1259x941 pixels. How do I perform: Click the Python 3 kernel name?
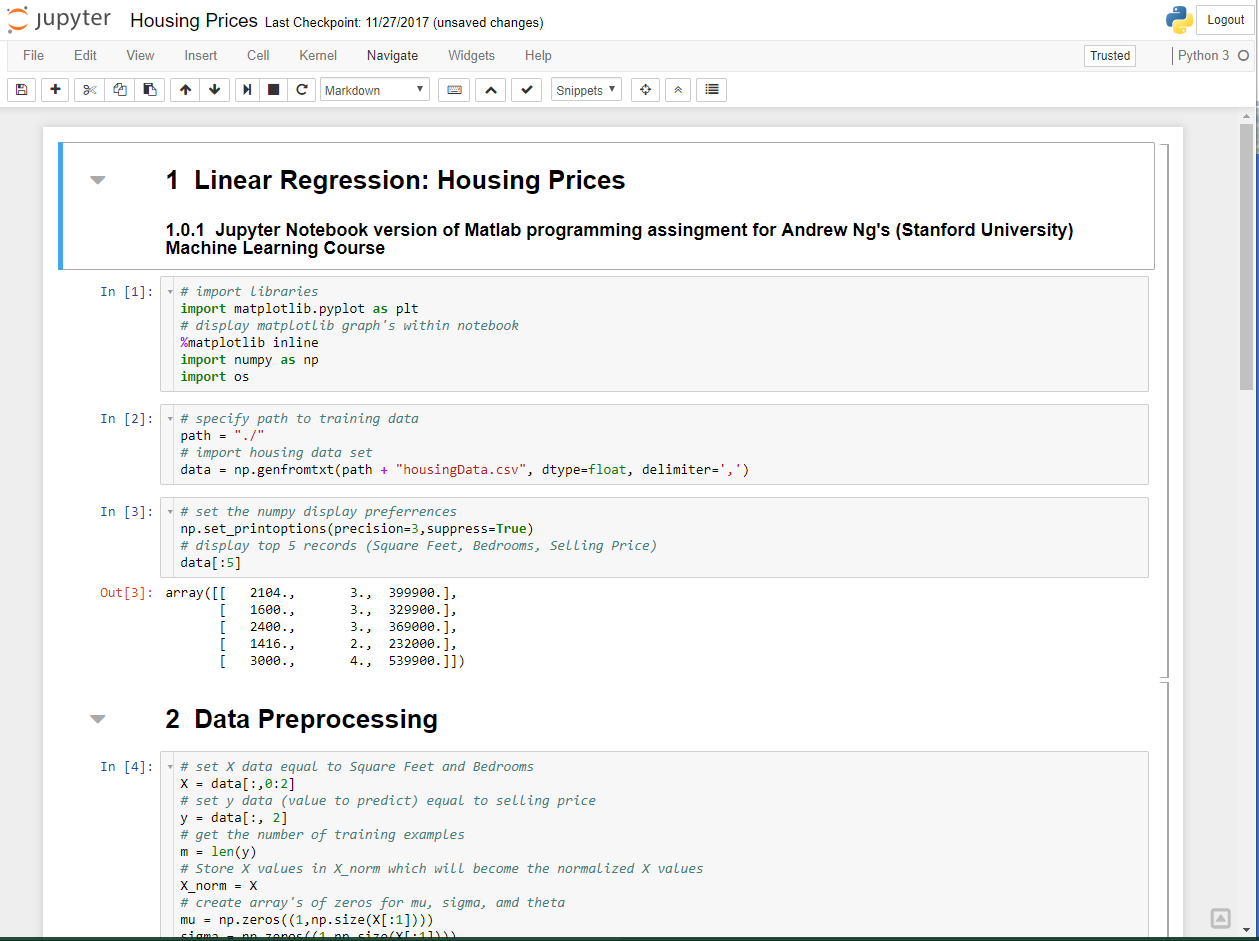(x=1203, y=56)
